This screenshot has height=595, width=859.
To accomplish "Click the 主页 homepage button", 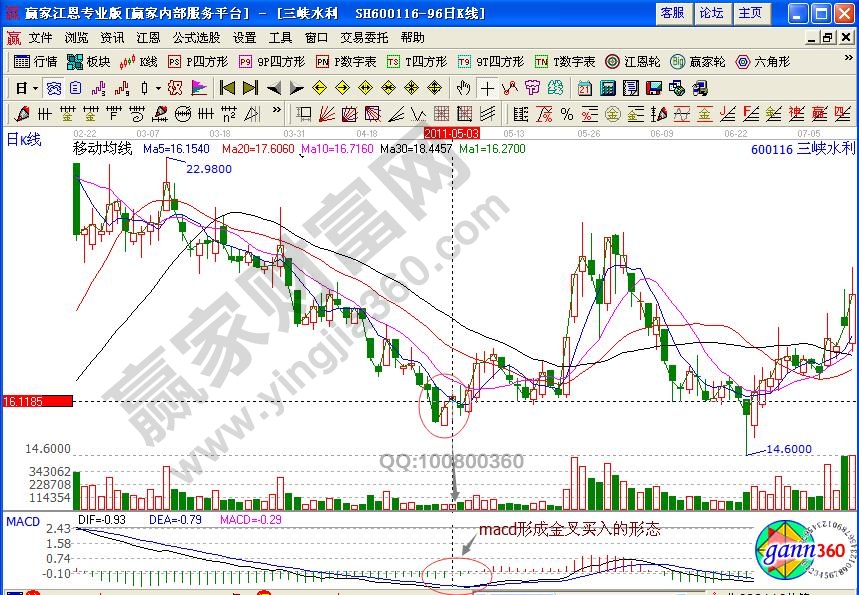I will click(751, 13).
